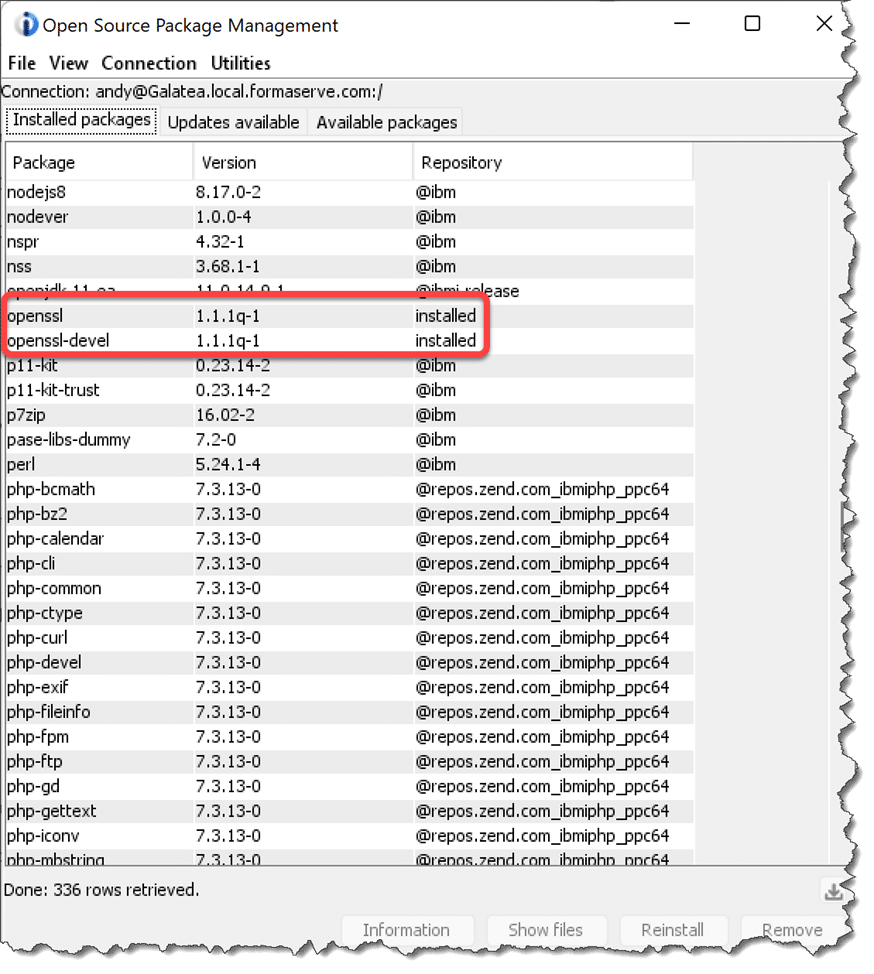This screenshot has height=974, width=874.
Task: Sort by the Package column header
Action: [98, 162]
